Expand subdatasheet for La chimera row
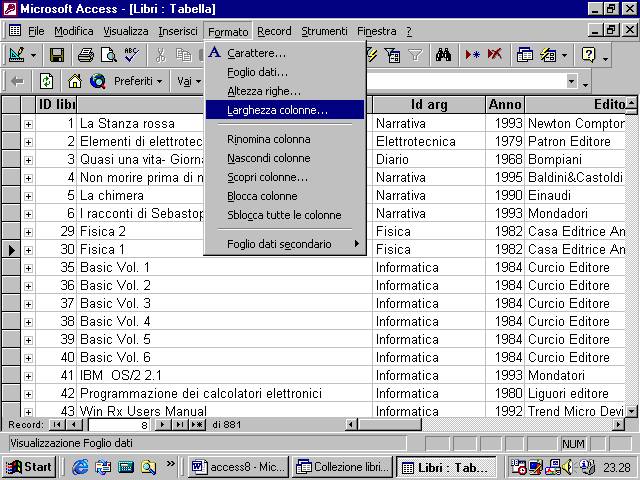 [x=28, y=196]
